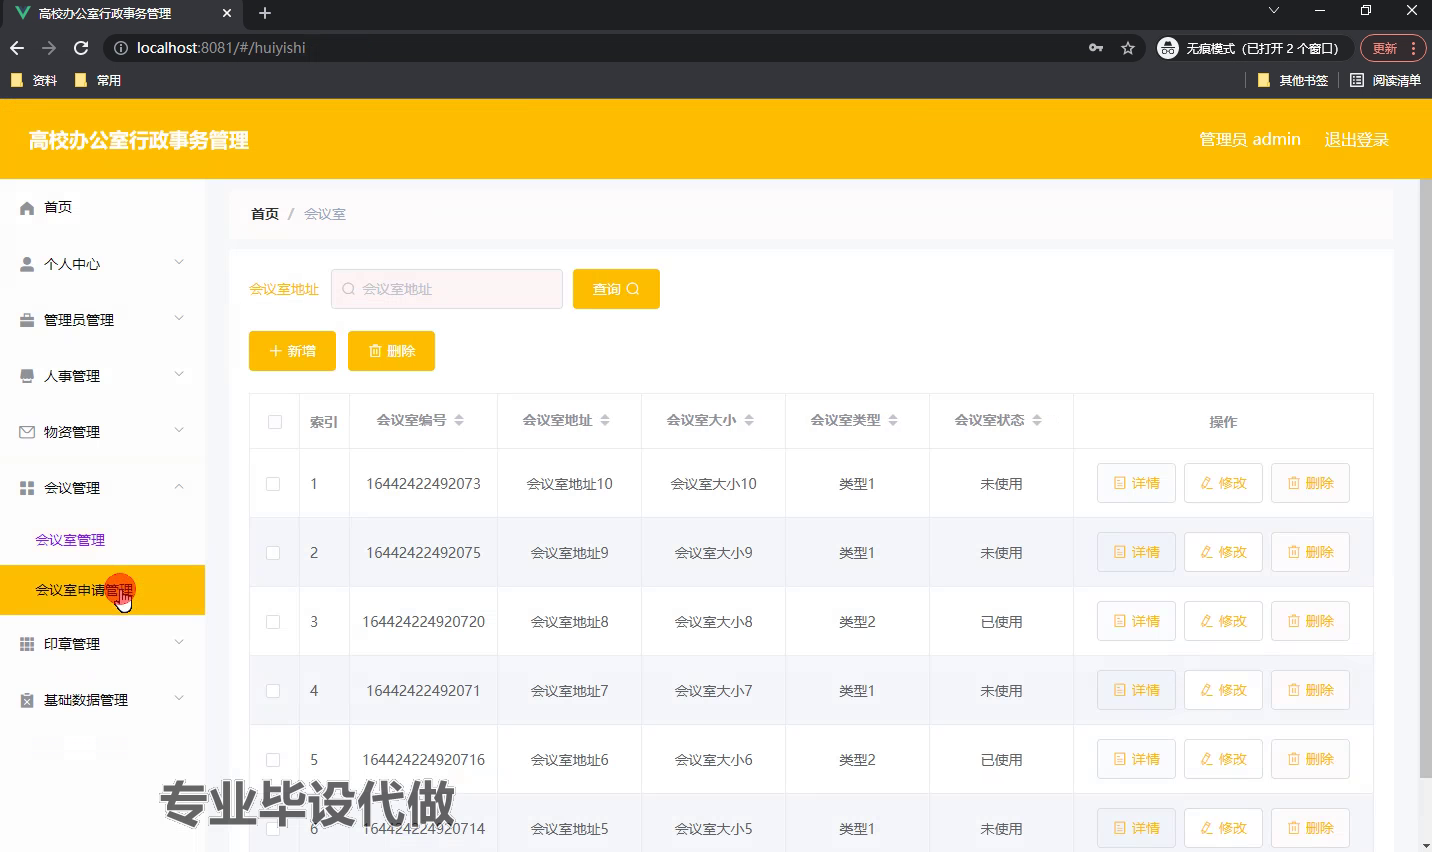Click the 查询 search button

tap(616, 289)
